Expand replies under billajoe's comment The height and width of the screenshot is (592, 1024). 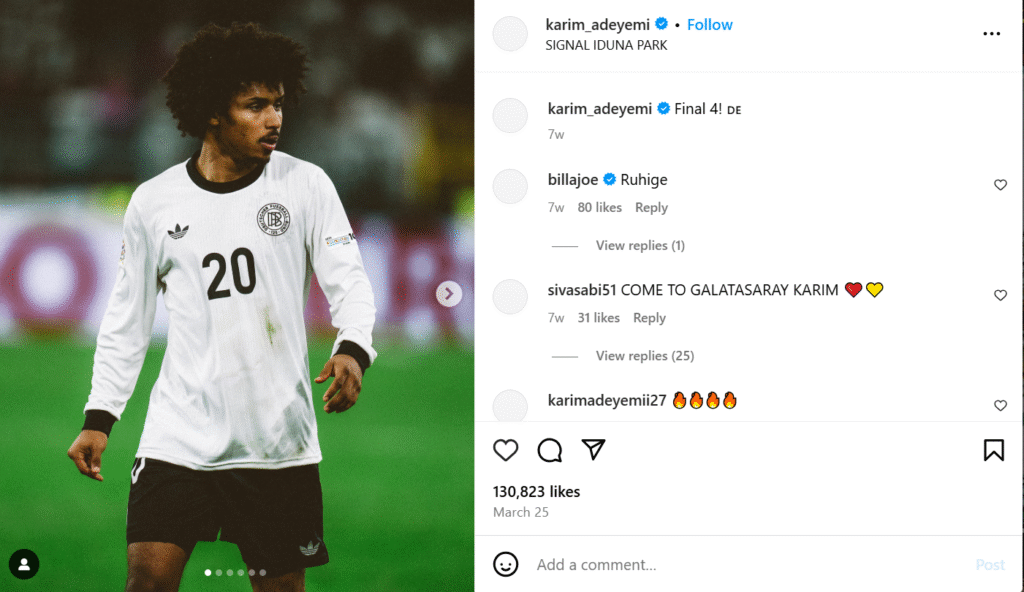640,245
